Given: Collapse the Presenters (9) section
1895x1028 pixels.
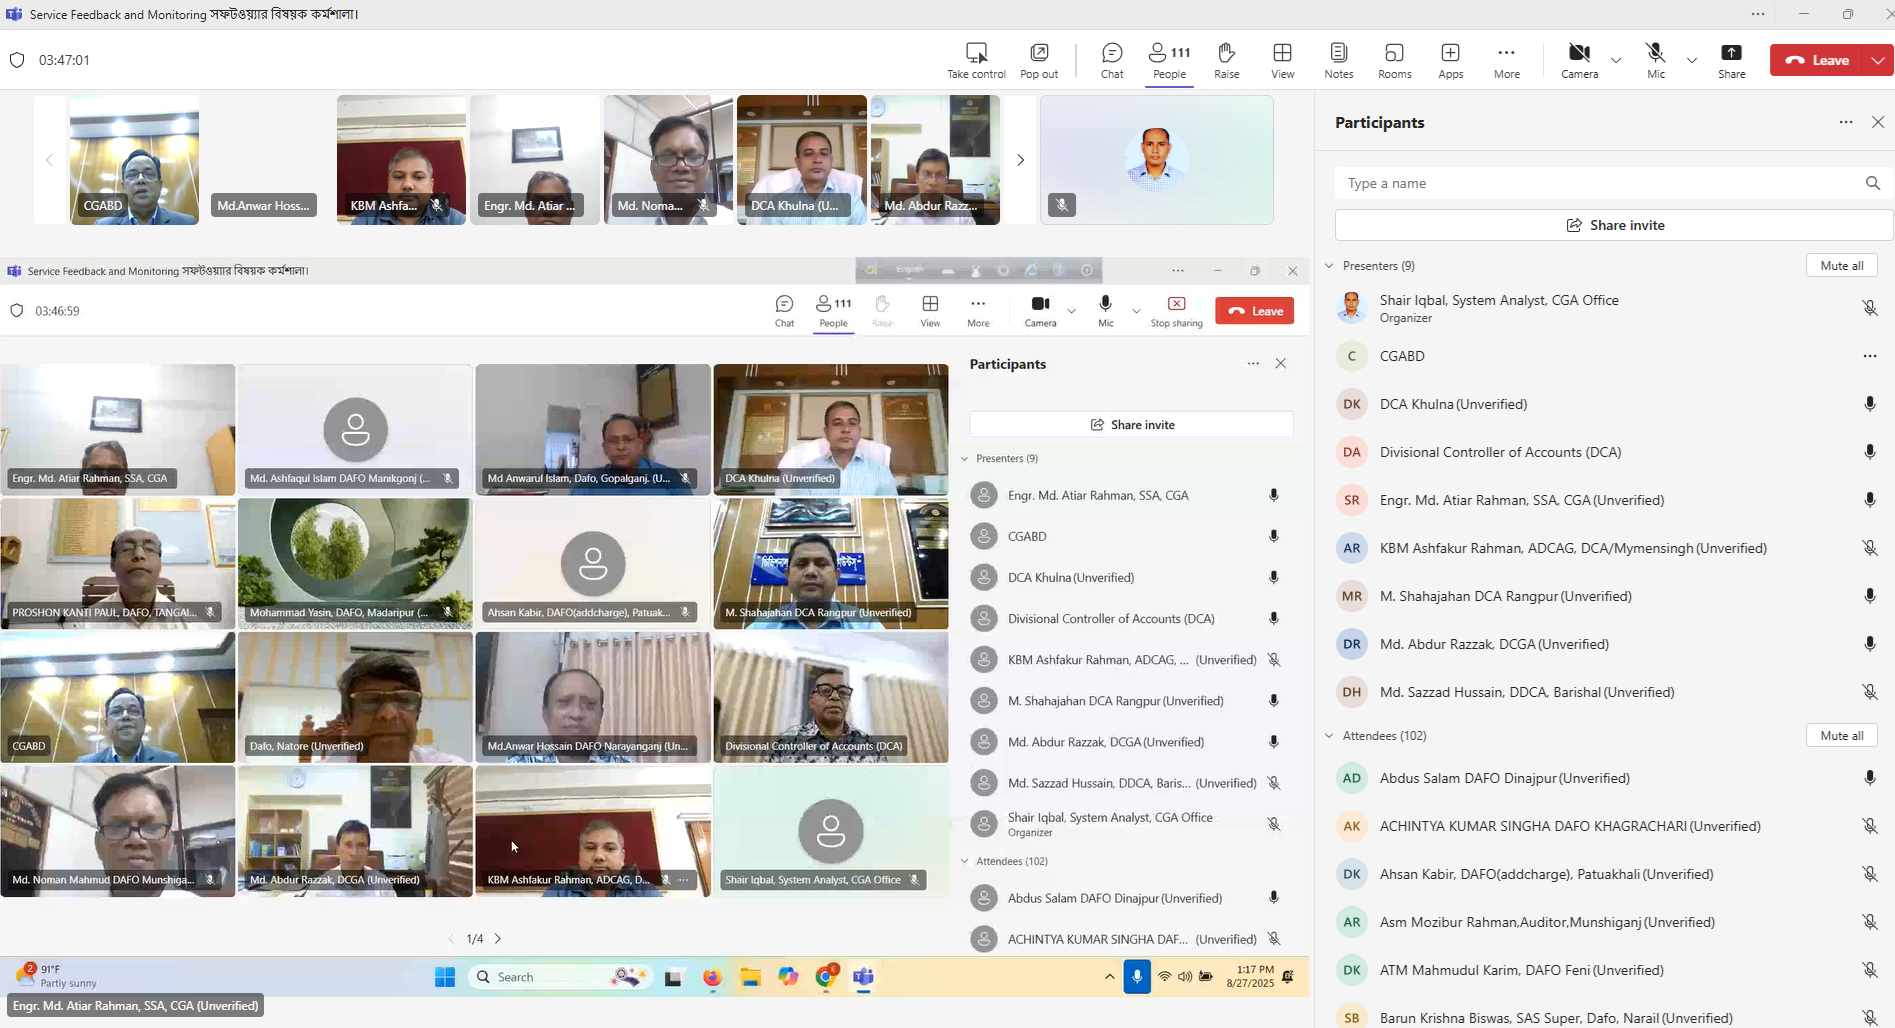Looking at the screenshot, I should pyautogui.click(x=1330, y=265).
